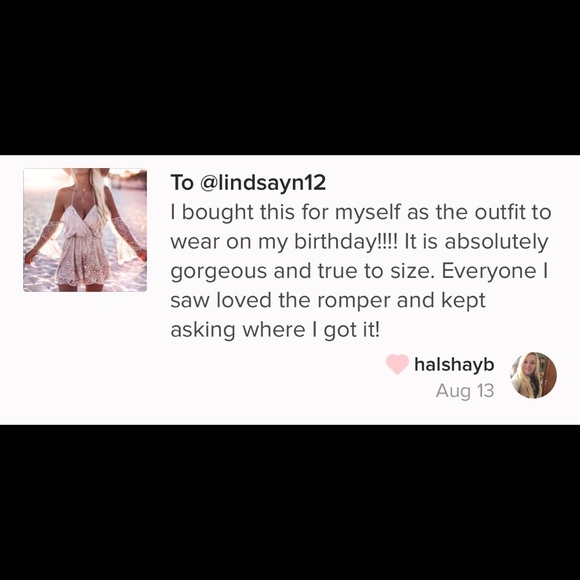Click the word "To" before the mention
This screenshot has width=580, height=580.
click(182, 182)
